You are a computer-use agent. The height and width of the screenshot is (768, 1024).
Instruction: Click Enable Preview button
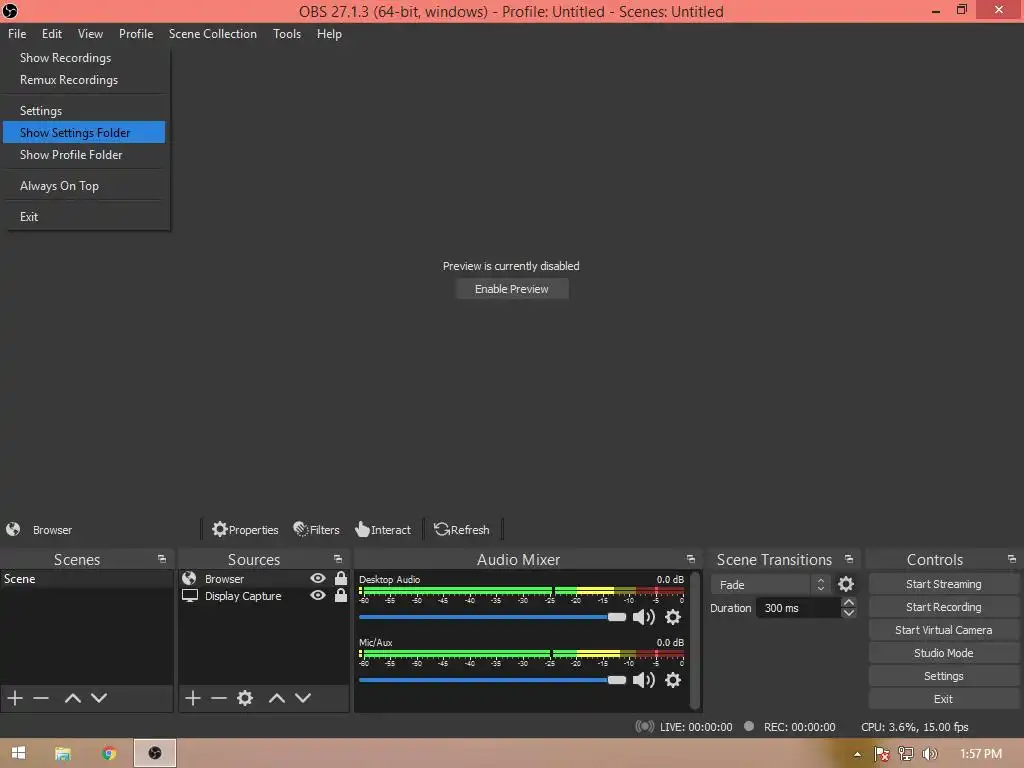tap(512, 289)
